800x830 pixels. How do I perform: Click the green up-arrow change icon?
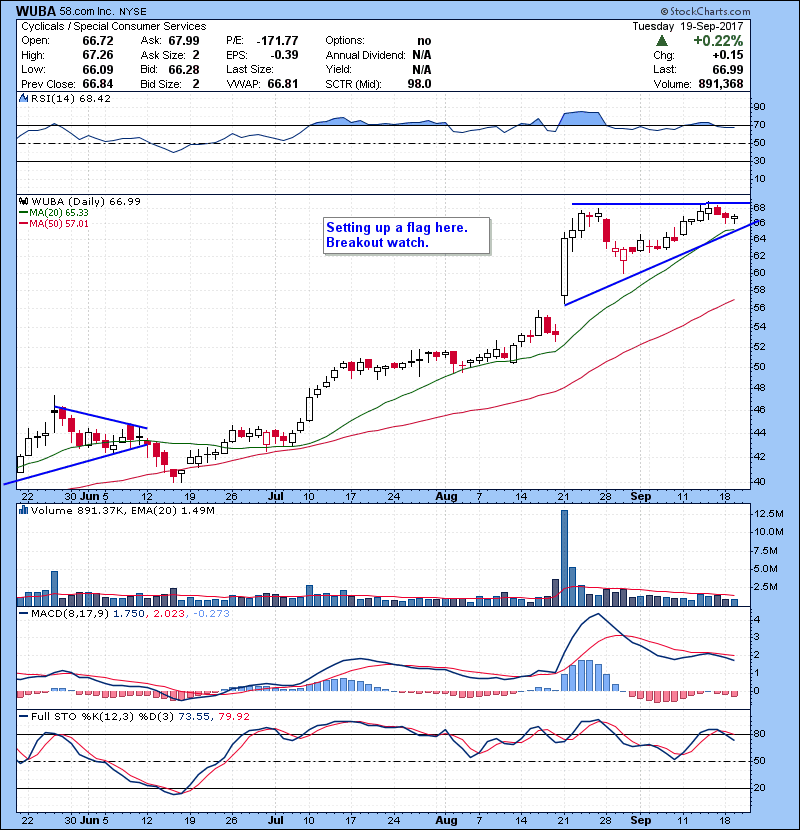tap(661, 41)
